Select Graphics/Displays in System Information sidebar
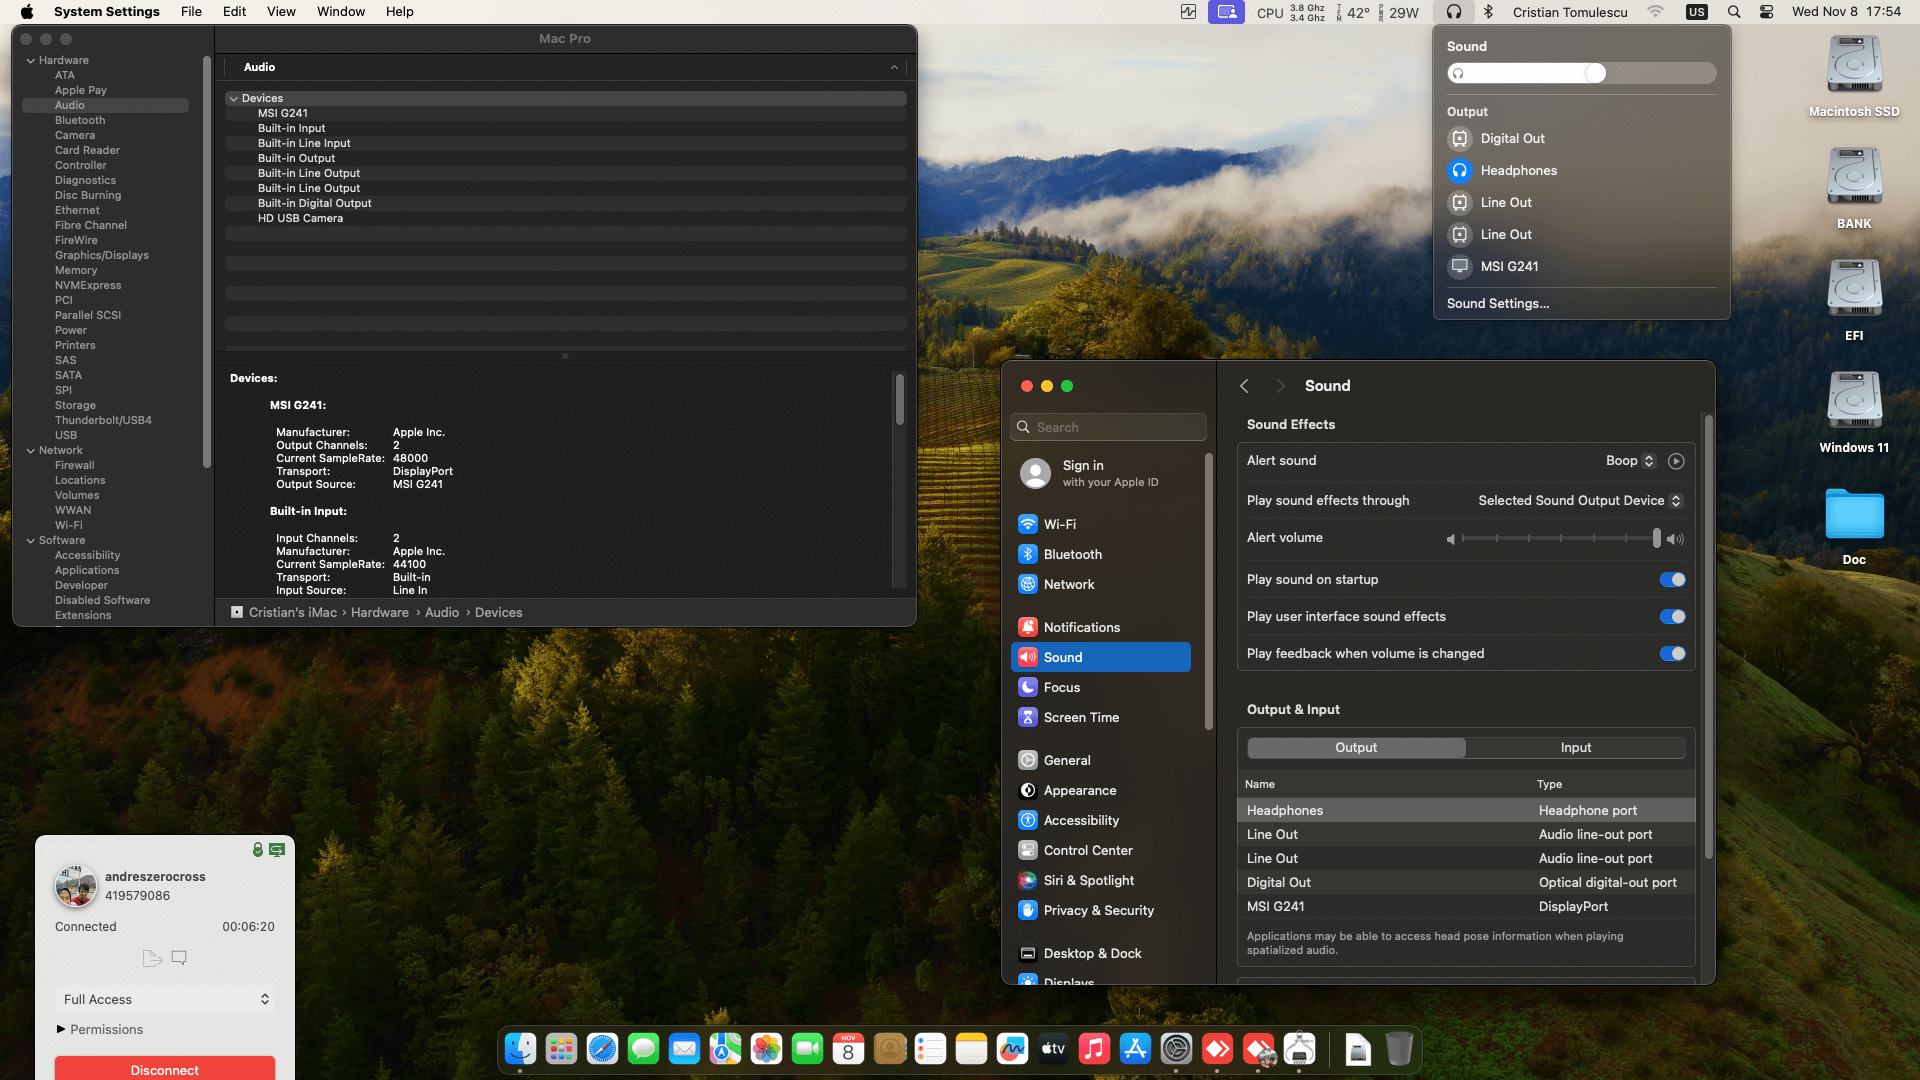The width and height of the screenshot is (1920, 1080). click(x=101, y=256)
